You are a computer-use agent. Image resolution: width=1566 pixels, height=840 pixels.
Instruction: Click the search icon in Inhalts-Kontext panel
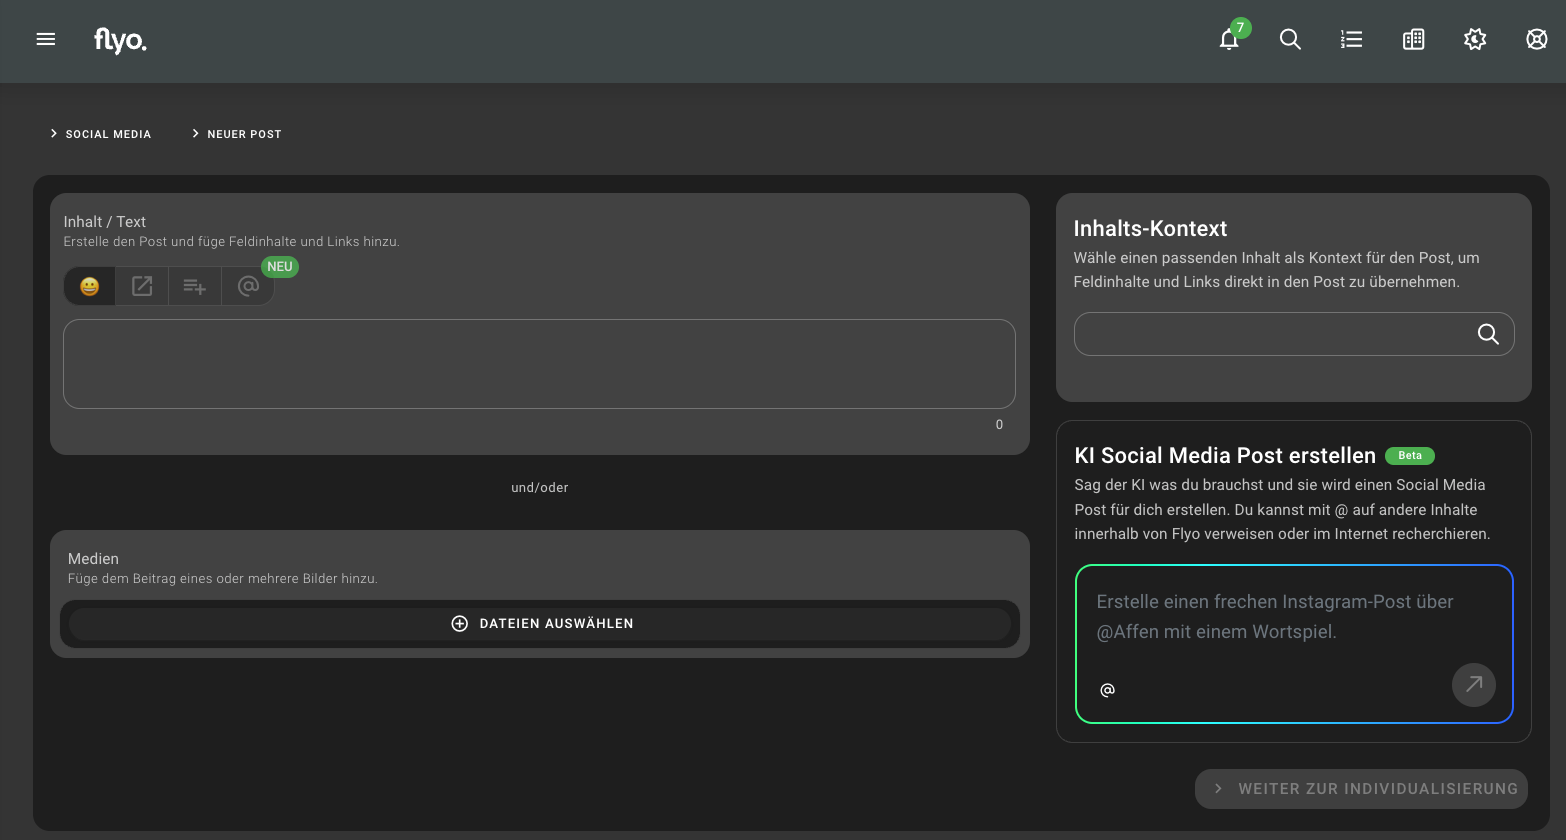(1488, 334)
